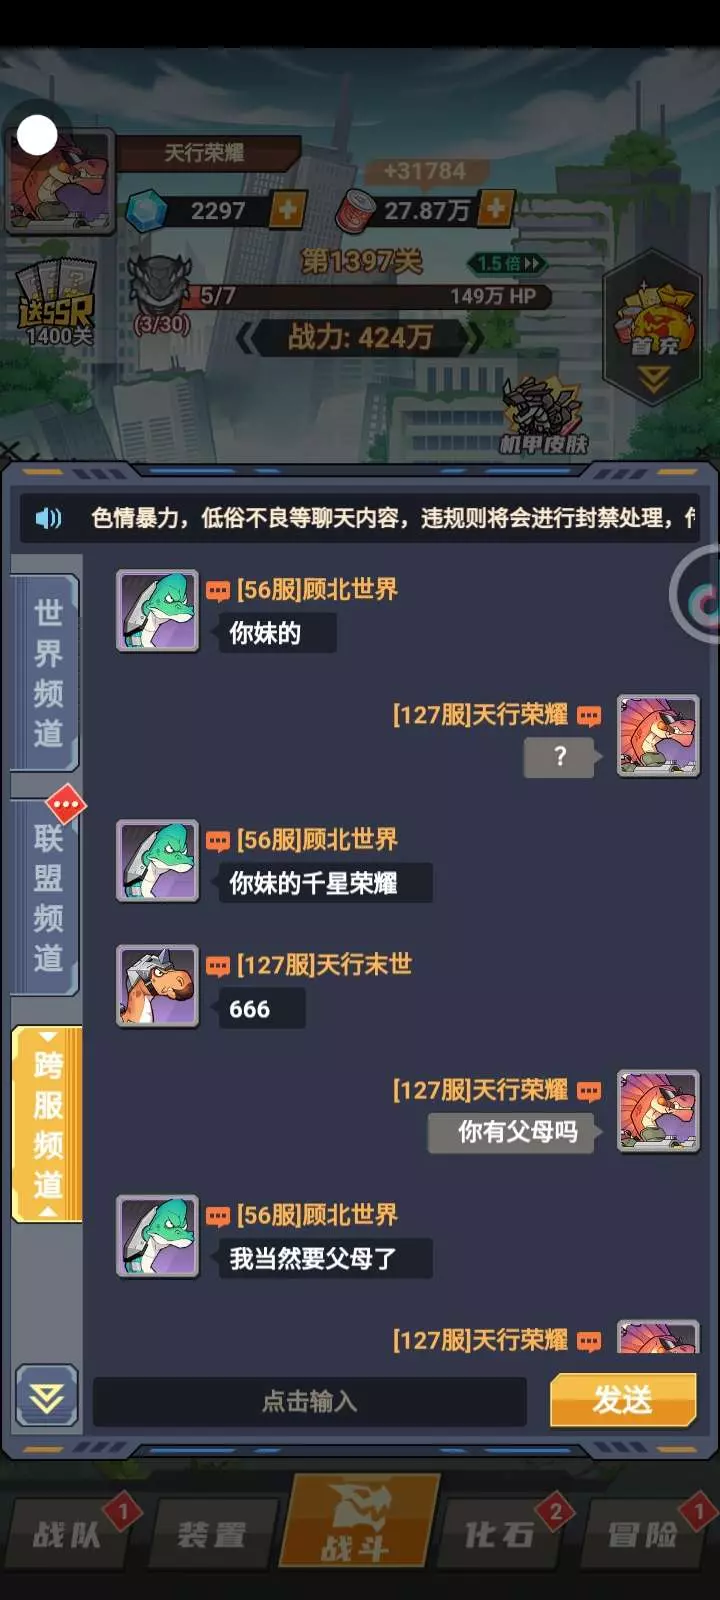Add cans with the plus beside 27.87万
This screenshot has width=720, height=1600.
495,209
